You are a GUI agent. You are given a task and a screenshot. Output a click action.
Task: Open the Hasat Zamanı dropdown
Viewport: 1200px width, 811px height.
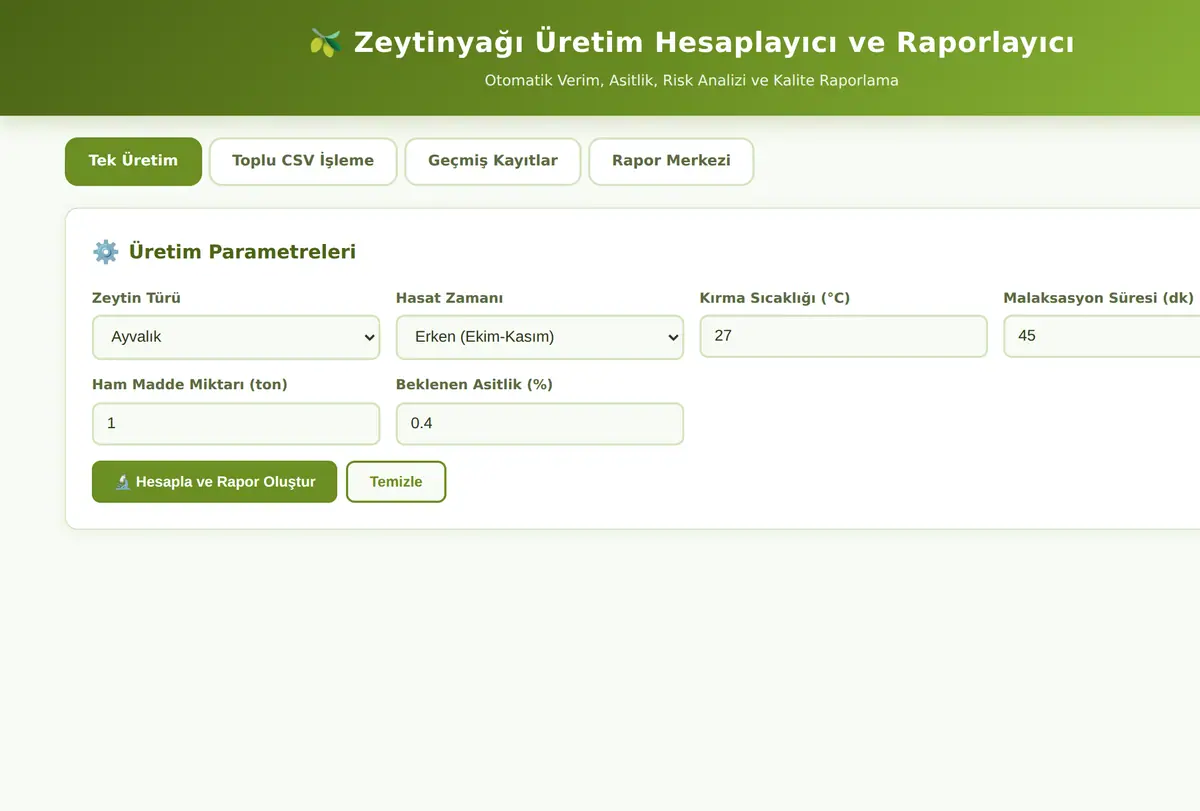540,337
